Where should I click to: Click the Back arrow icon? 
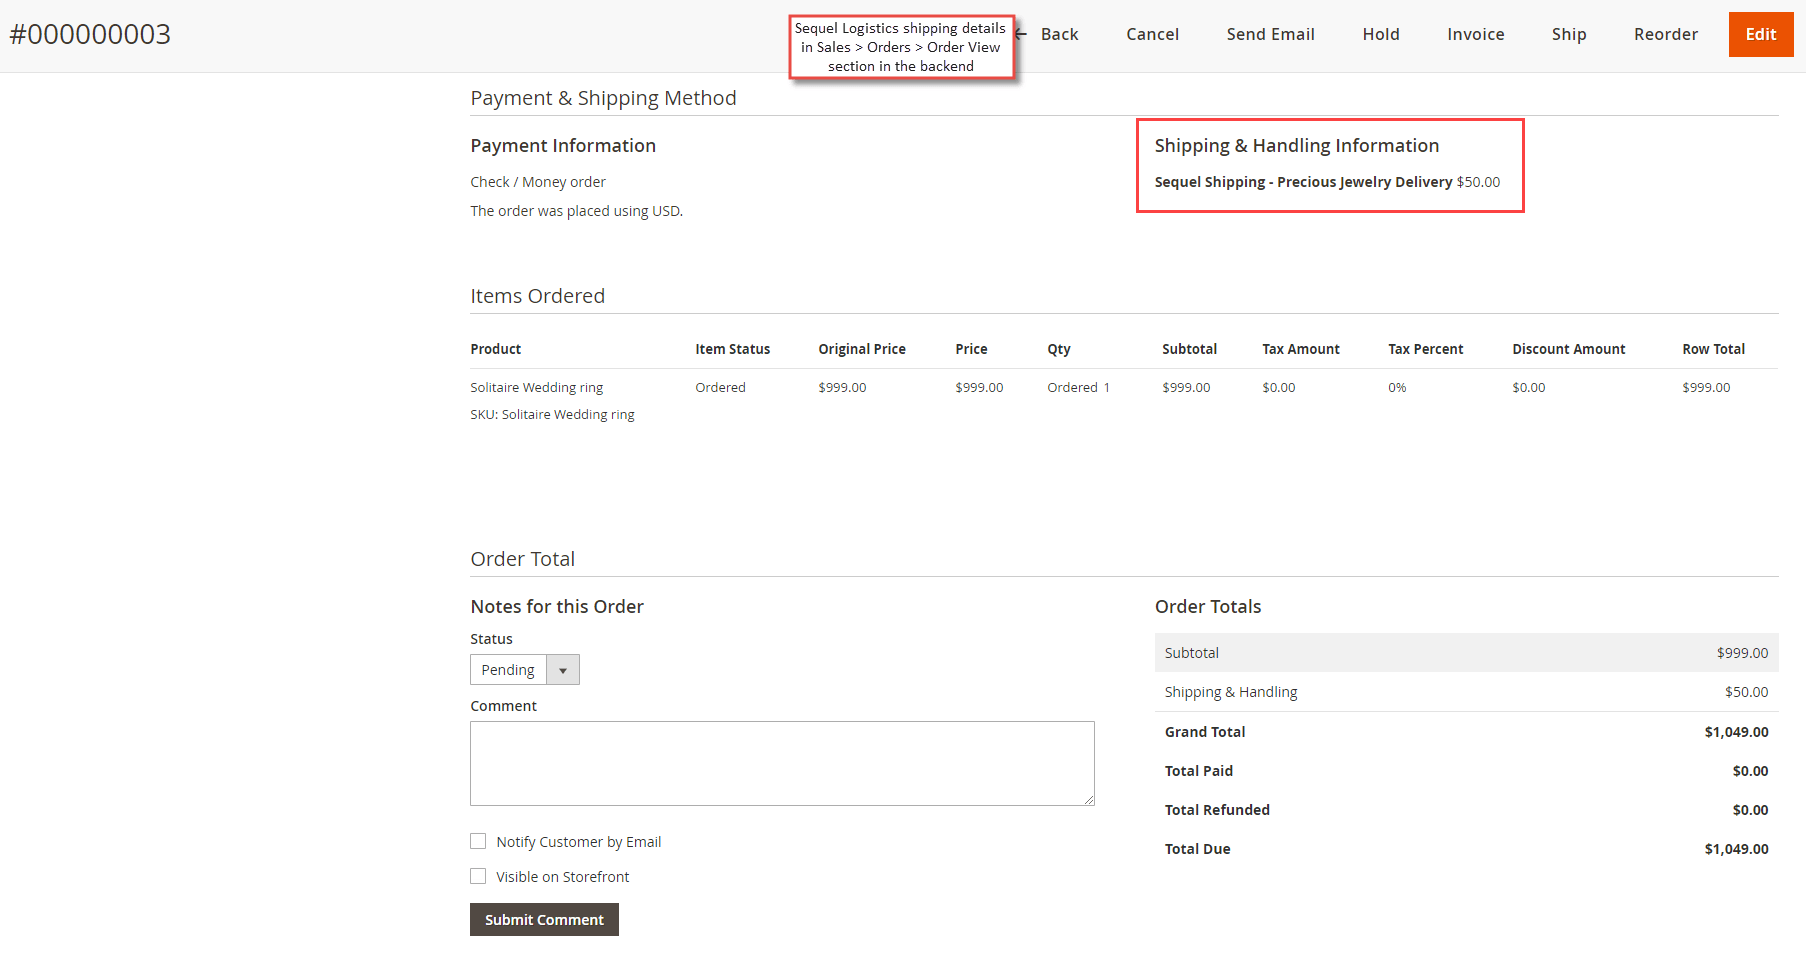[x=1018, y=33]
